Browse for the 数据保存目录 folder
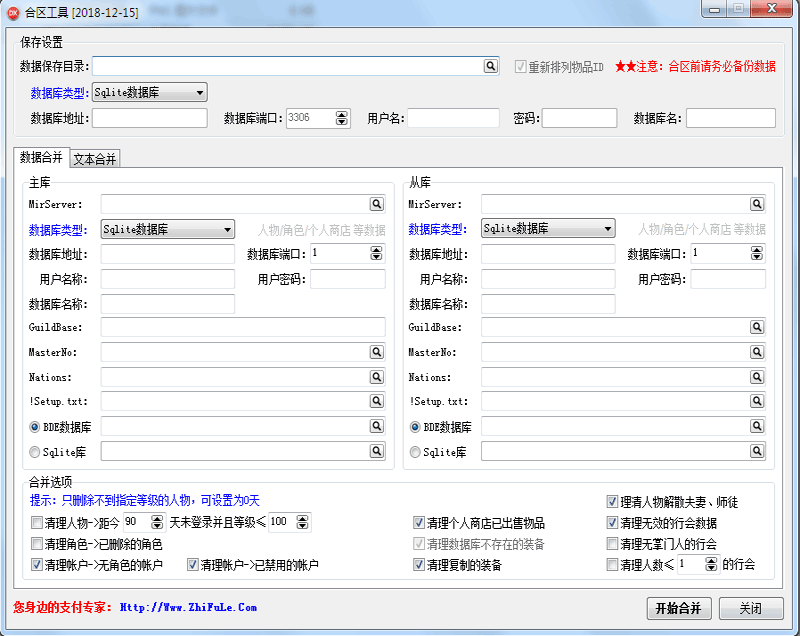Viewport: 800px width, 636px height. (x=490, y=66)
